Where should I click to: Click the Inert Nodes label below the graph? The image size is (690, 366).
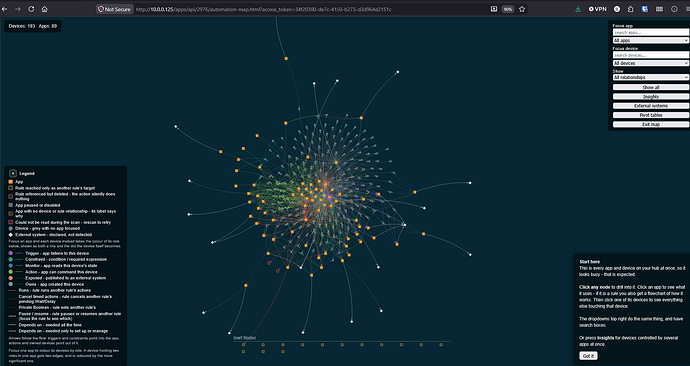[x=244, y=338]
